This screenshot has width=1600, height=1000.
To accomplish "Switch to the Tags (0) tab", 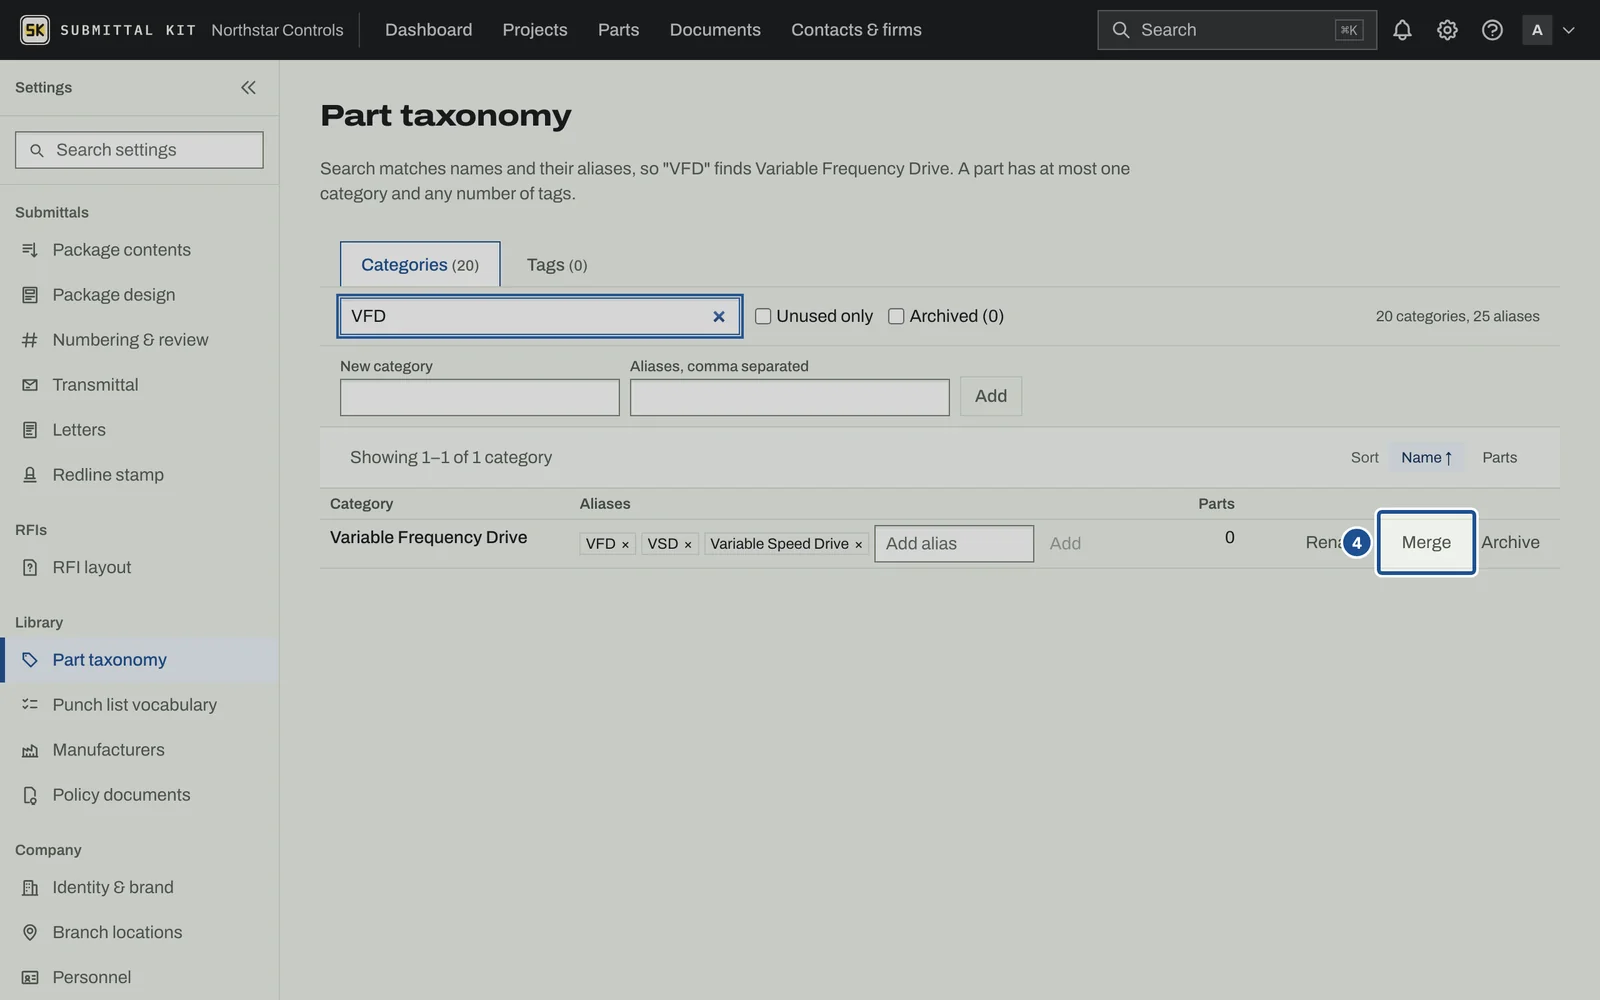I will tap(557, 265).
